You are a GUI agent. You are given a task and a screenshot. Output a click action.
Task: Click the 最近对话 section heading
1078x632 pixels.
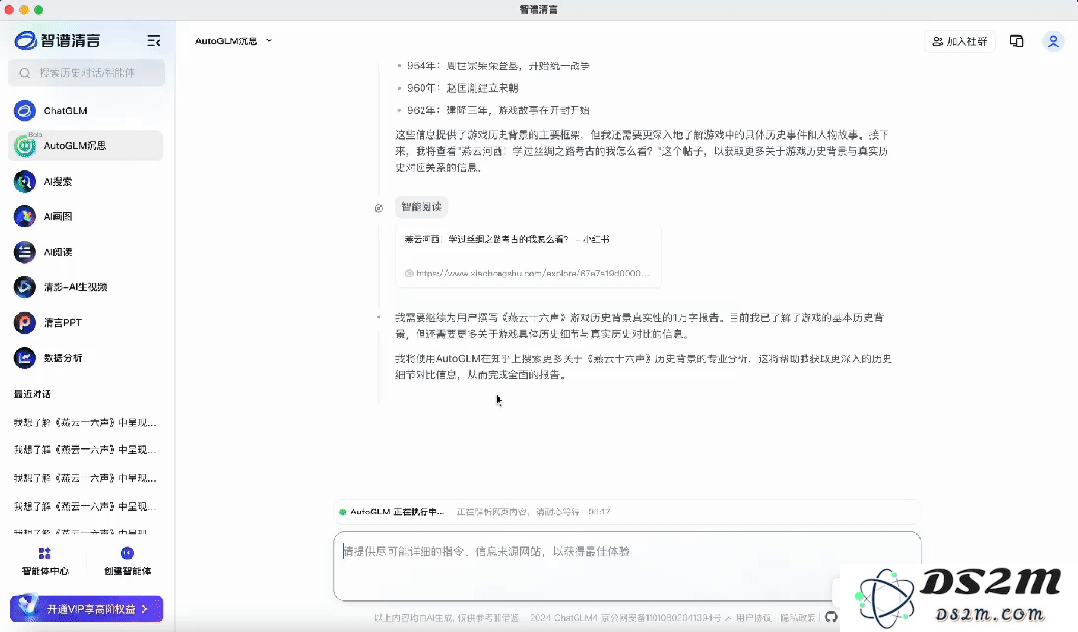32,394
